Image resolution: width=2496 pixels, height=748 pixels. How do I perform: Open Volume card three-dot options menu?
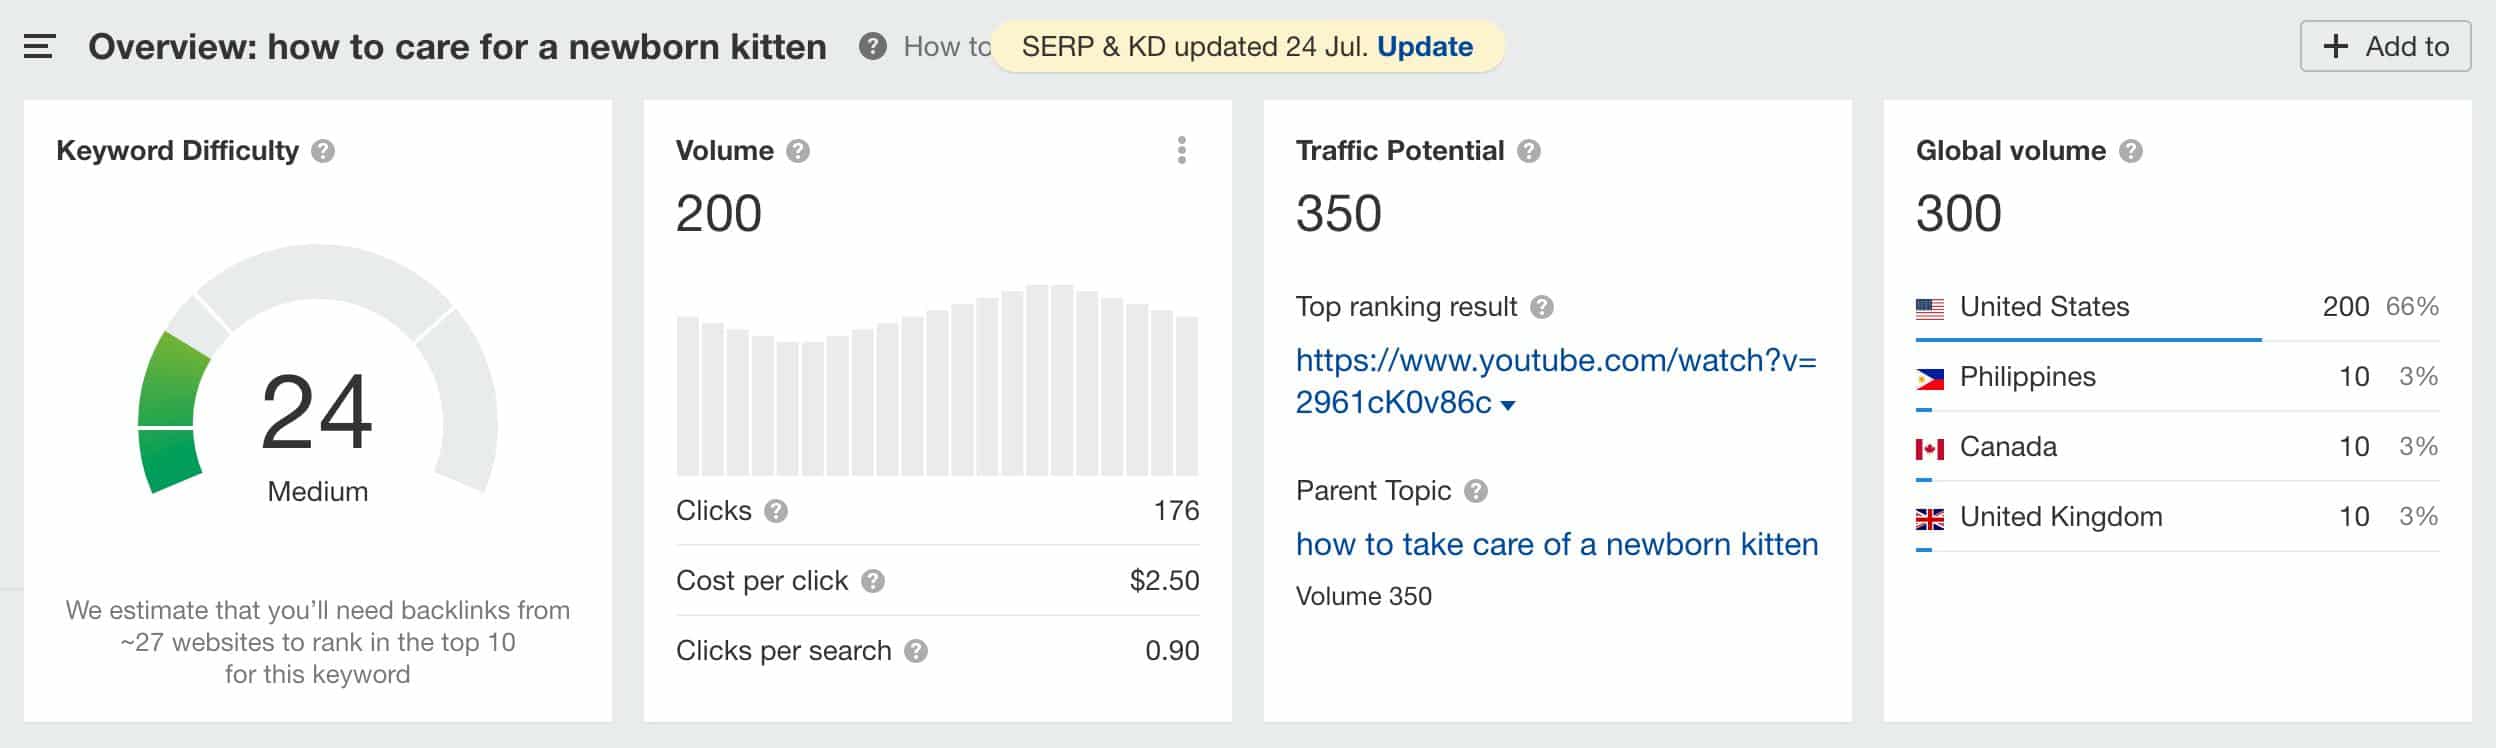point(1182,150)
